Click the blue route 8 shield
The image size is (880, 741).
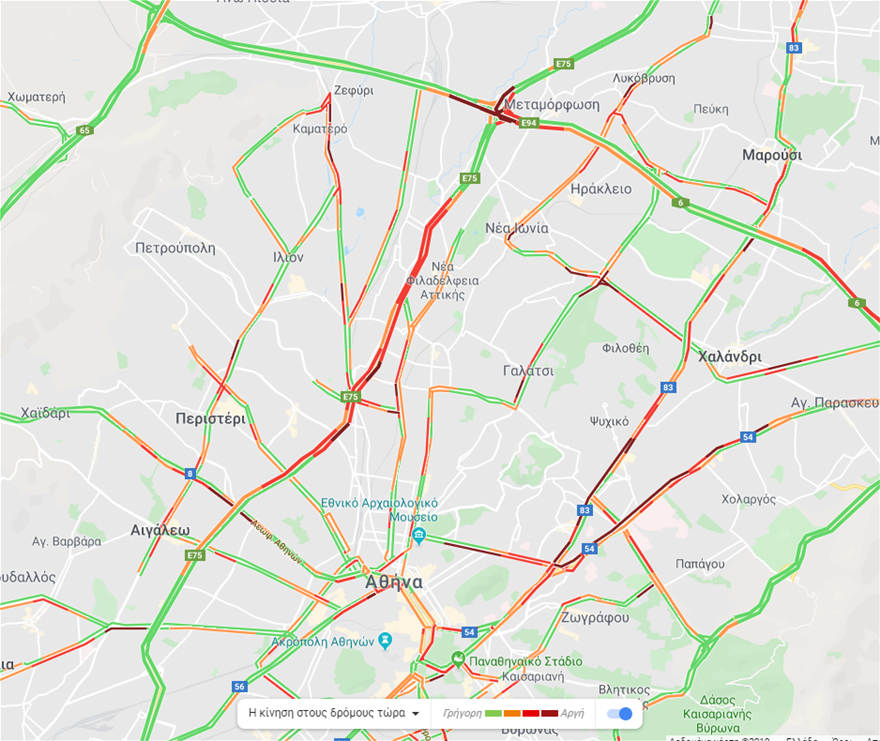[190, 474]
